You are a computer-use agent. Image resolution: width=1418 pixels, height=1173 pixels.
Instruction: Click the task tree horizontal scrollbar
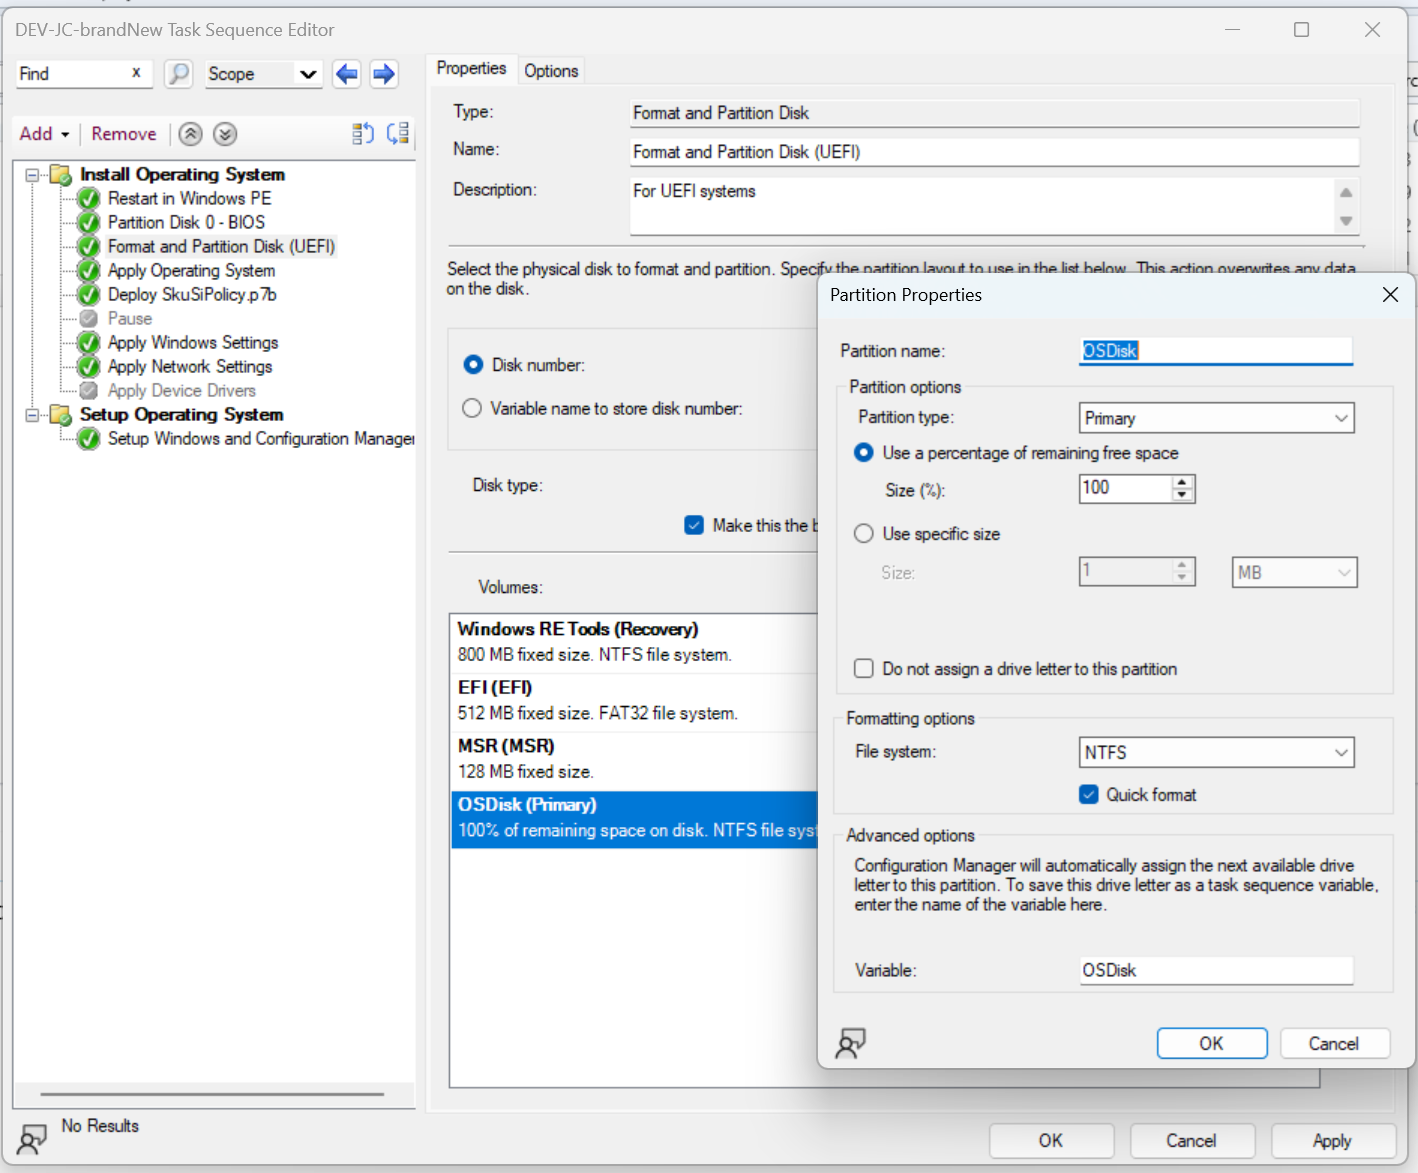[212, 1094]
